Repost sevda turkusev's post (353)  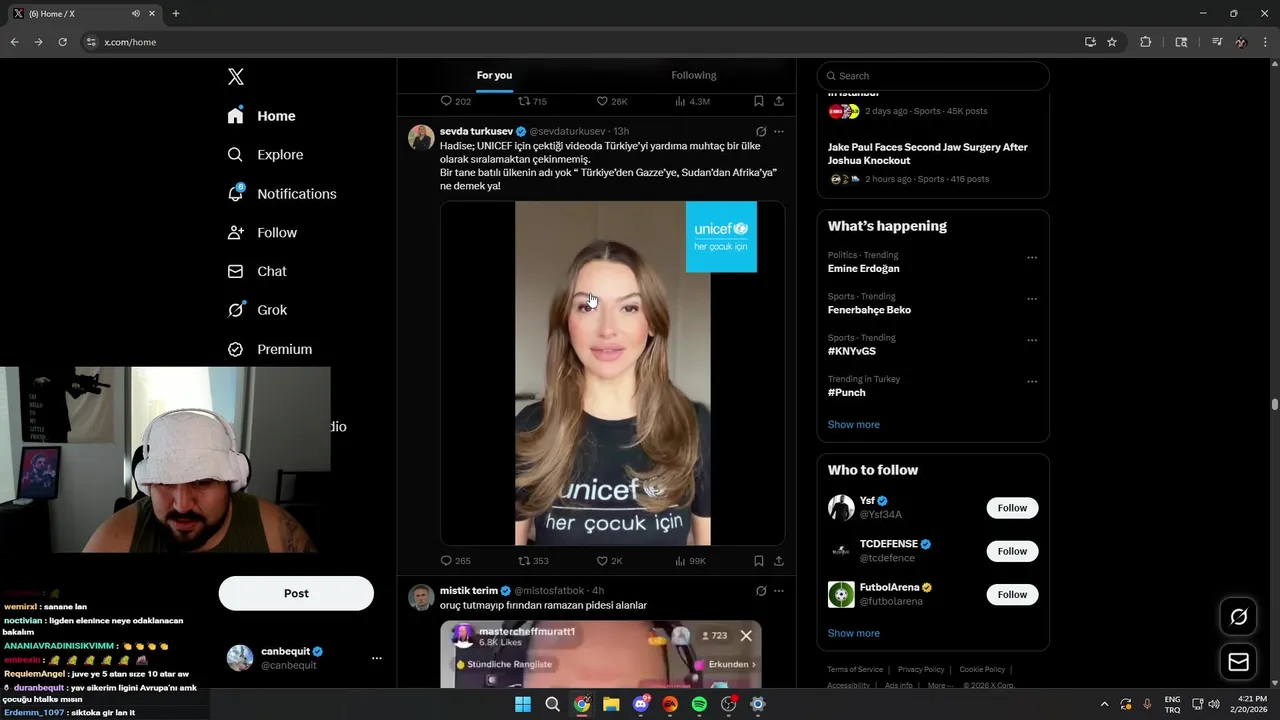(x=533, y=561)
